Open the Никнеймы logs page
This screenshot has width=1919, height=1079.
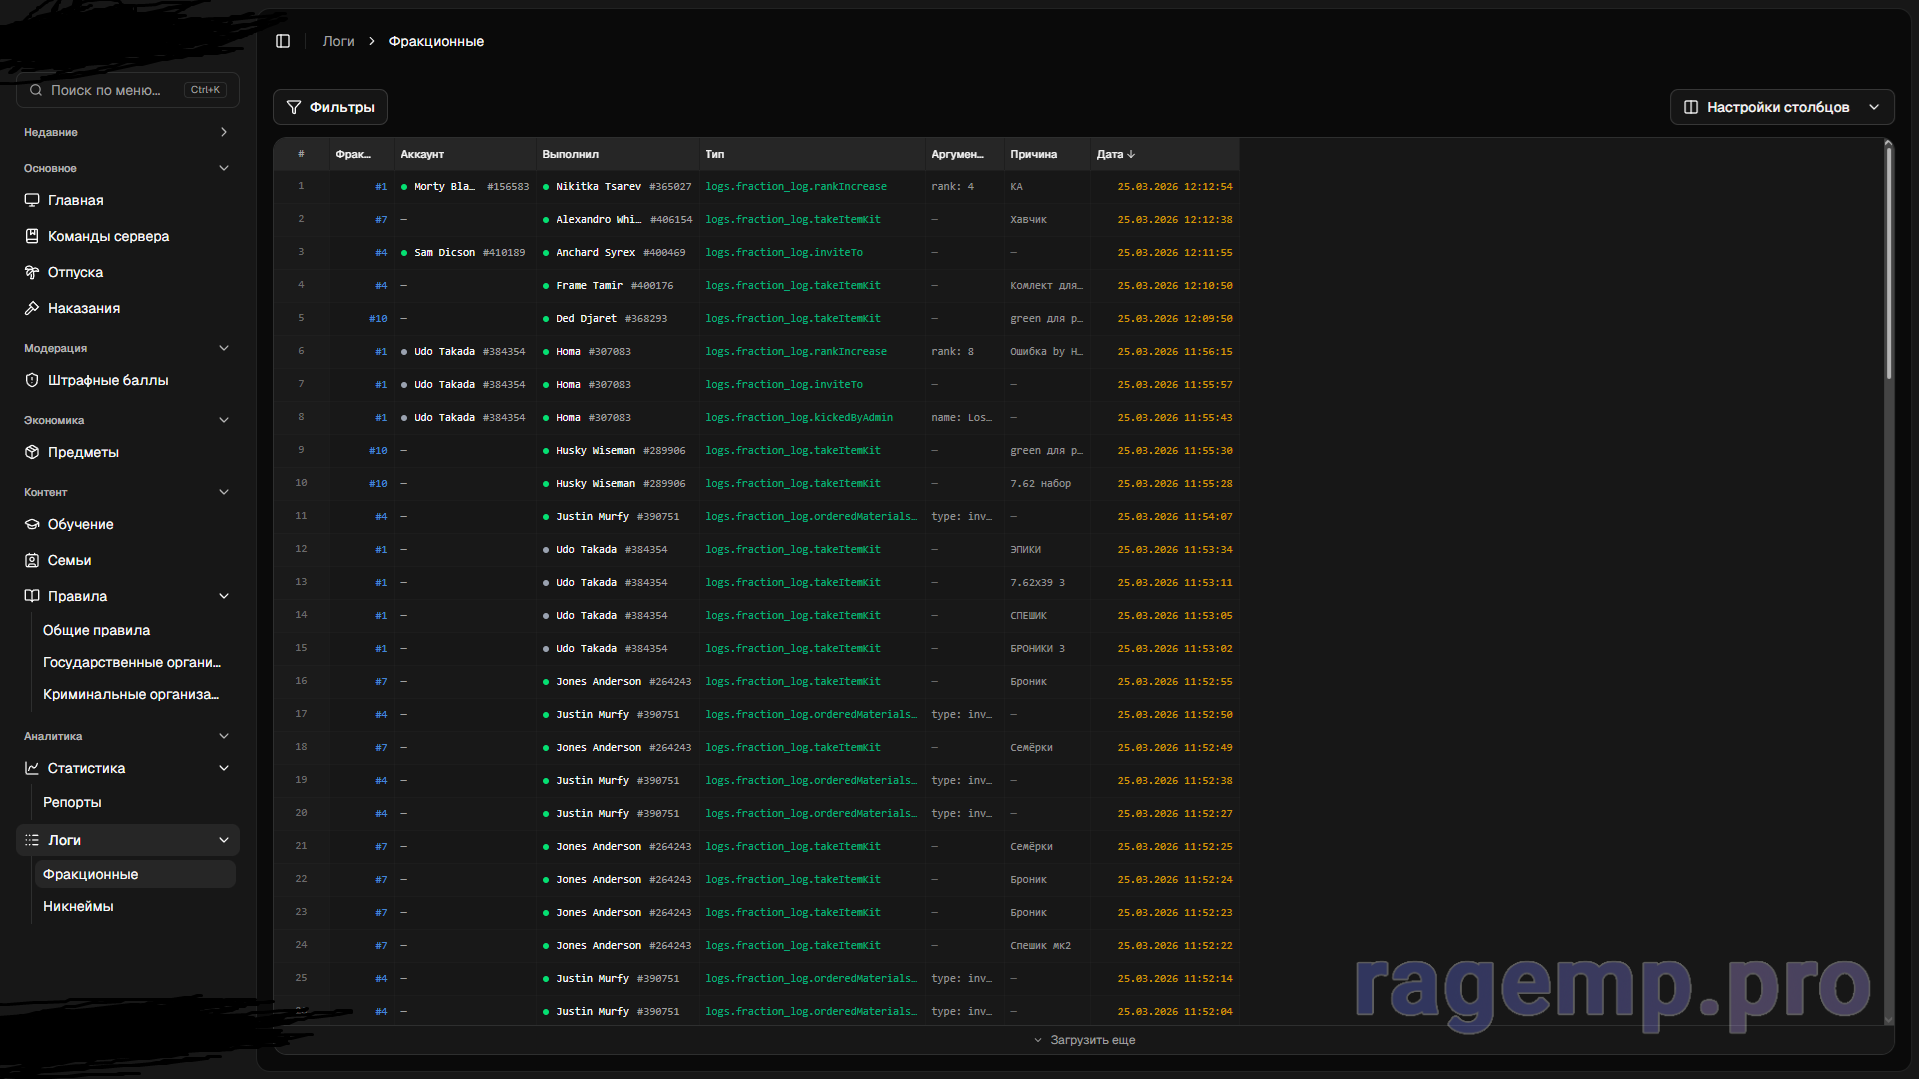pyautogui.click(x=78, y=906)
